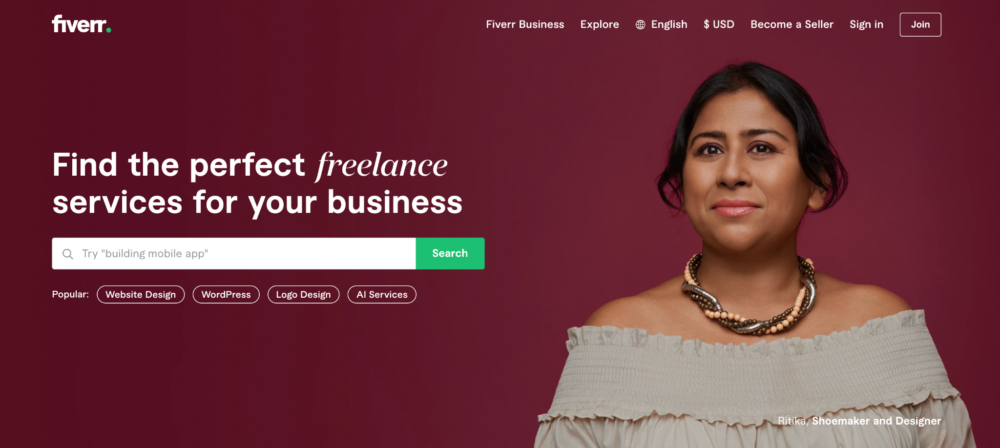The width and height of the screenshot is (1000, 448).
Task: Click the Ritika, Shoemaker and Designer caption
Action: (859, 421)
